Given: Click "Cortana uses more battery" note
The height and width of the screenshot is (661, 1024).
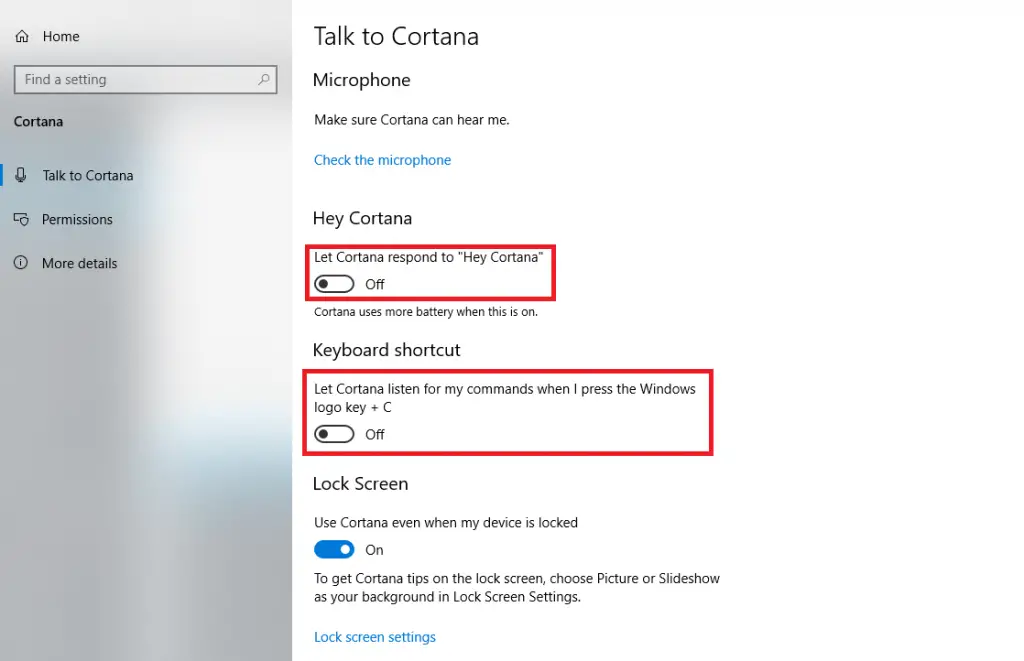Looking at the screenshot, I should click(x=426, y=312).
